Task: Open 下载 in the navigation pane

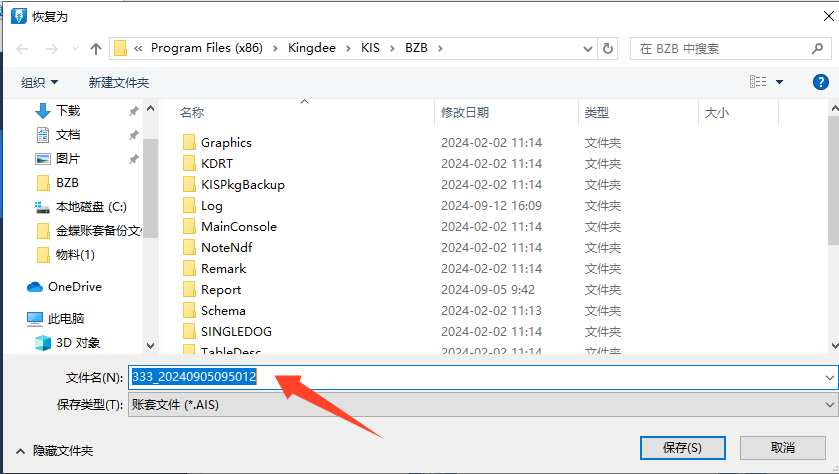Action: (68, 111)
